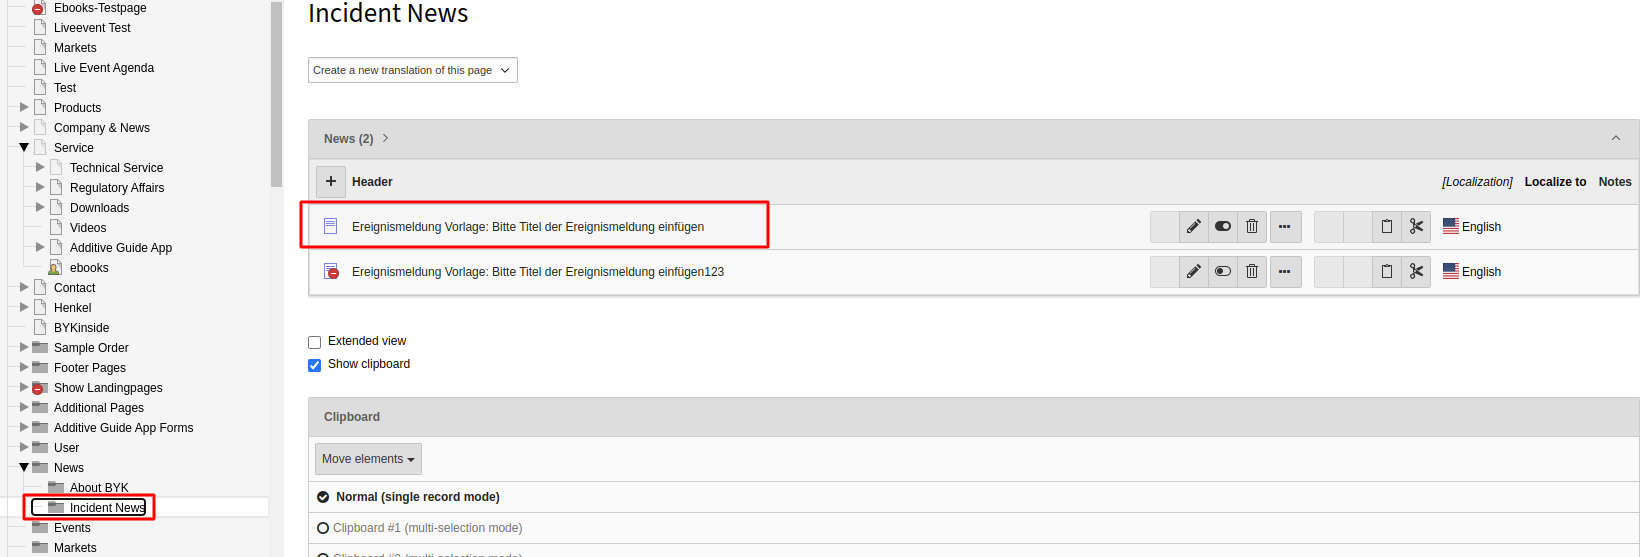Select the Events folder in the page tree
This screenshot has height=557, width=1642.
(72, 528)
